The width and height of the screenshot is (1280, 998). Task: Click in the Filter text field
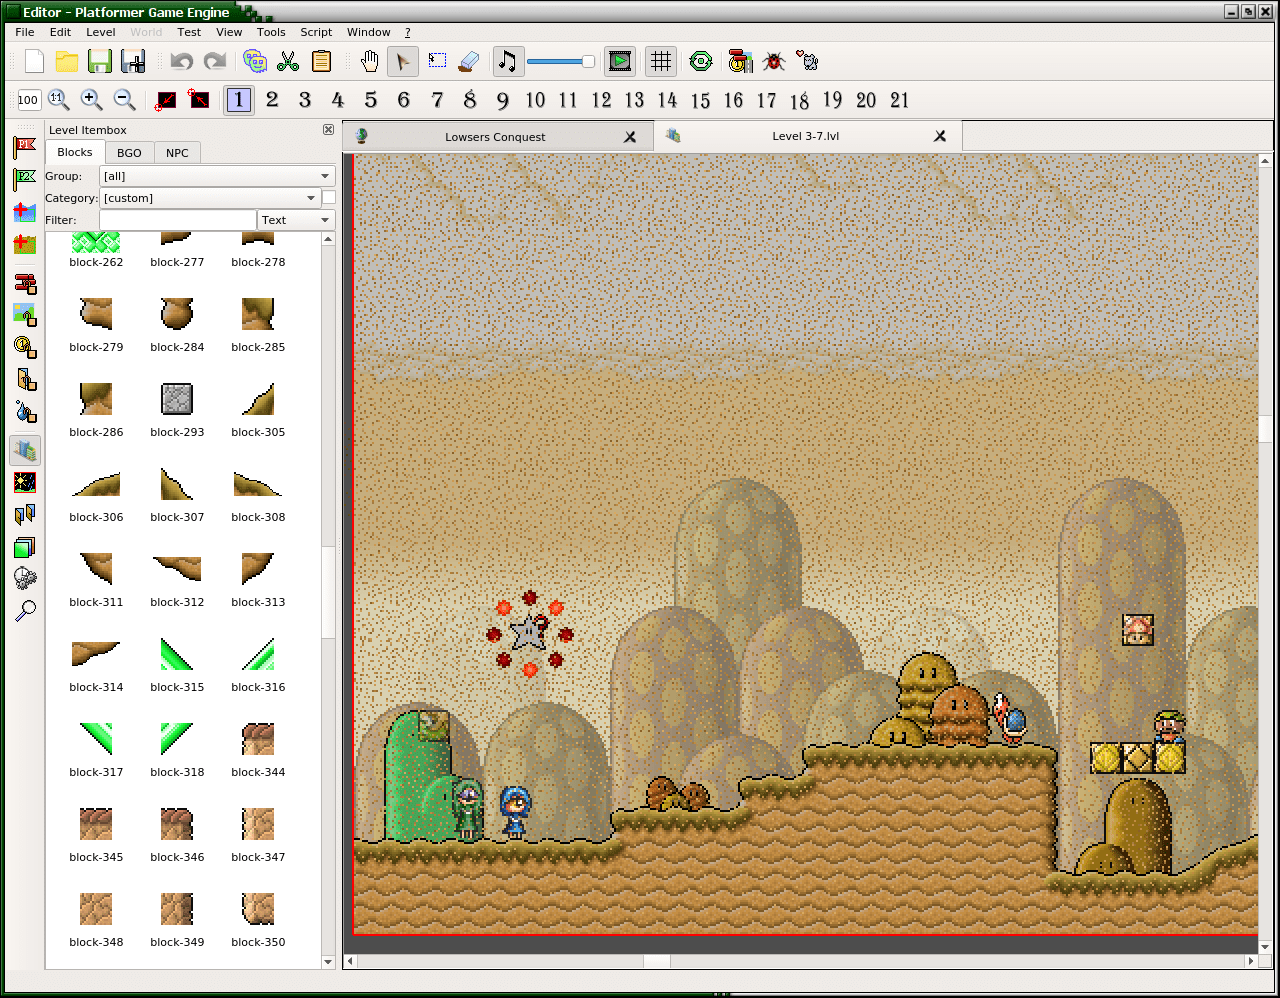tap(178, 220)
